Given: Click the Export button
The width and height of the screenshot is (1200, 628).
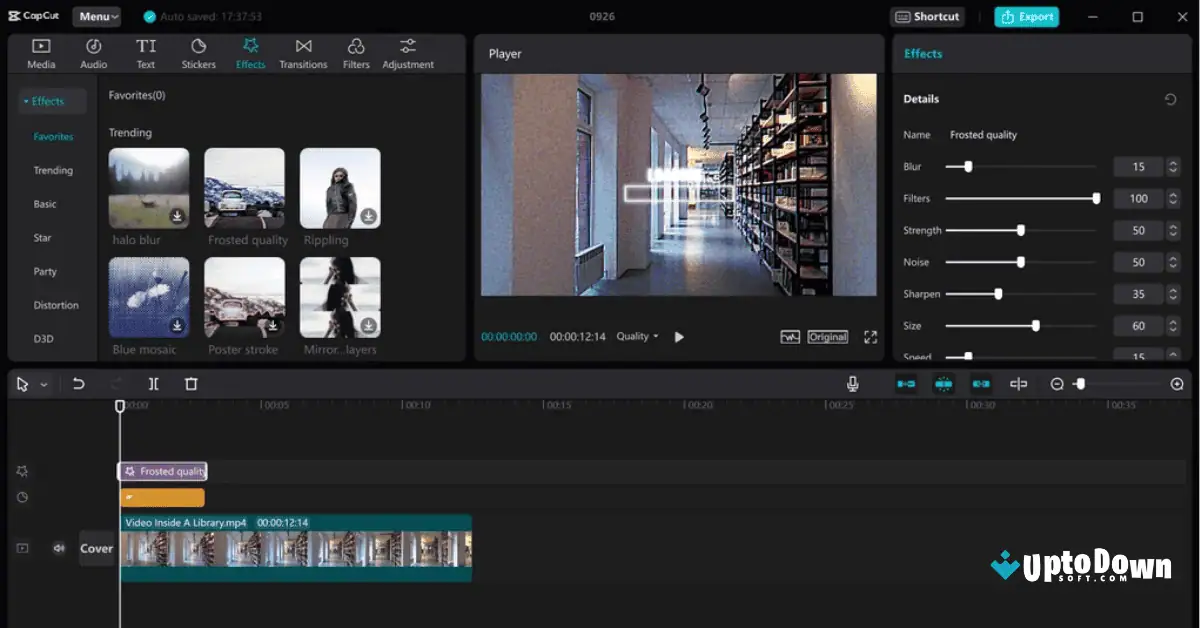Looking at the screenshot, I should coord(1026,16).
